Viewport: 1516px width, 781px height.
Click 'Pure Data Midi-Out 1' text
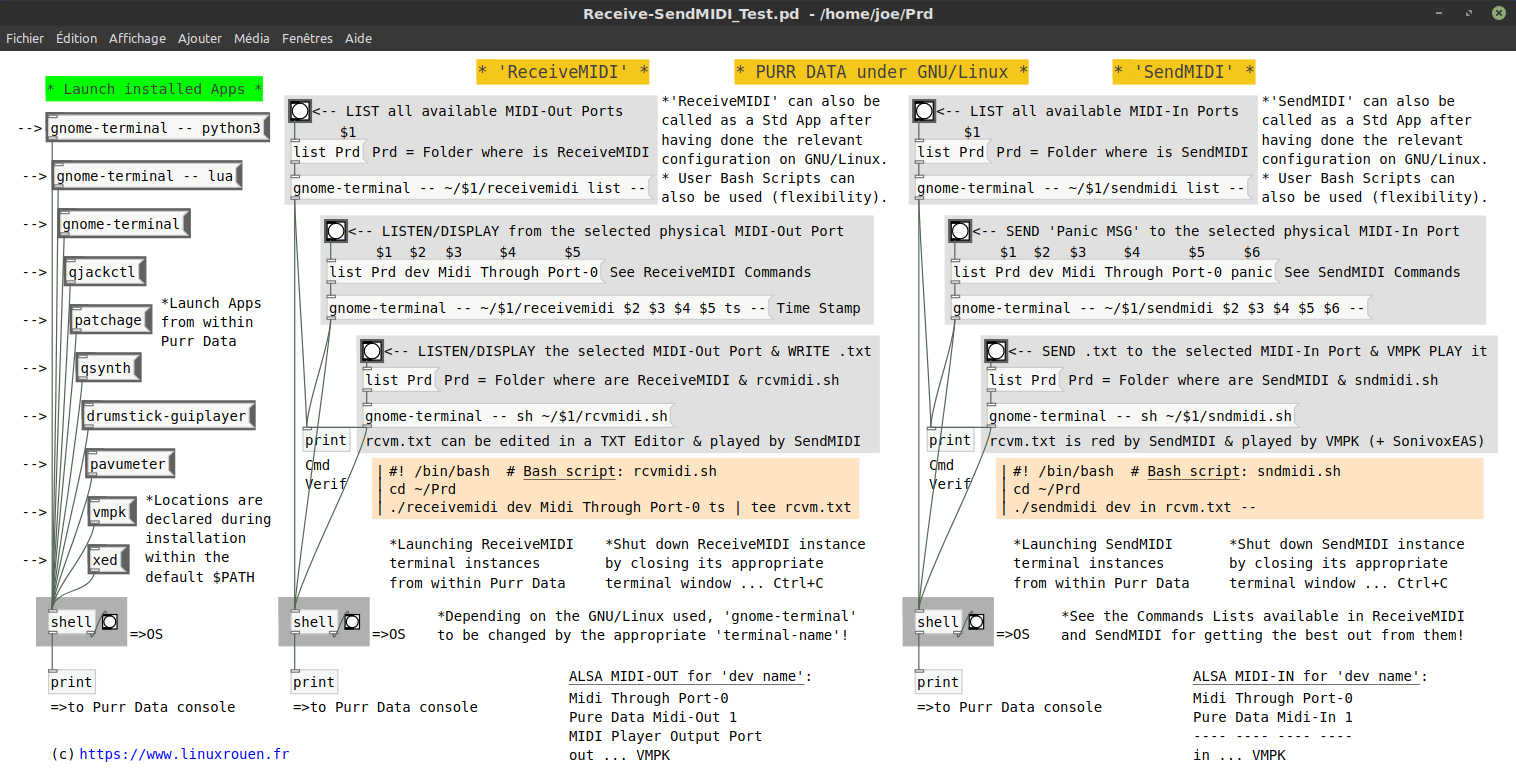[653, 717]
